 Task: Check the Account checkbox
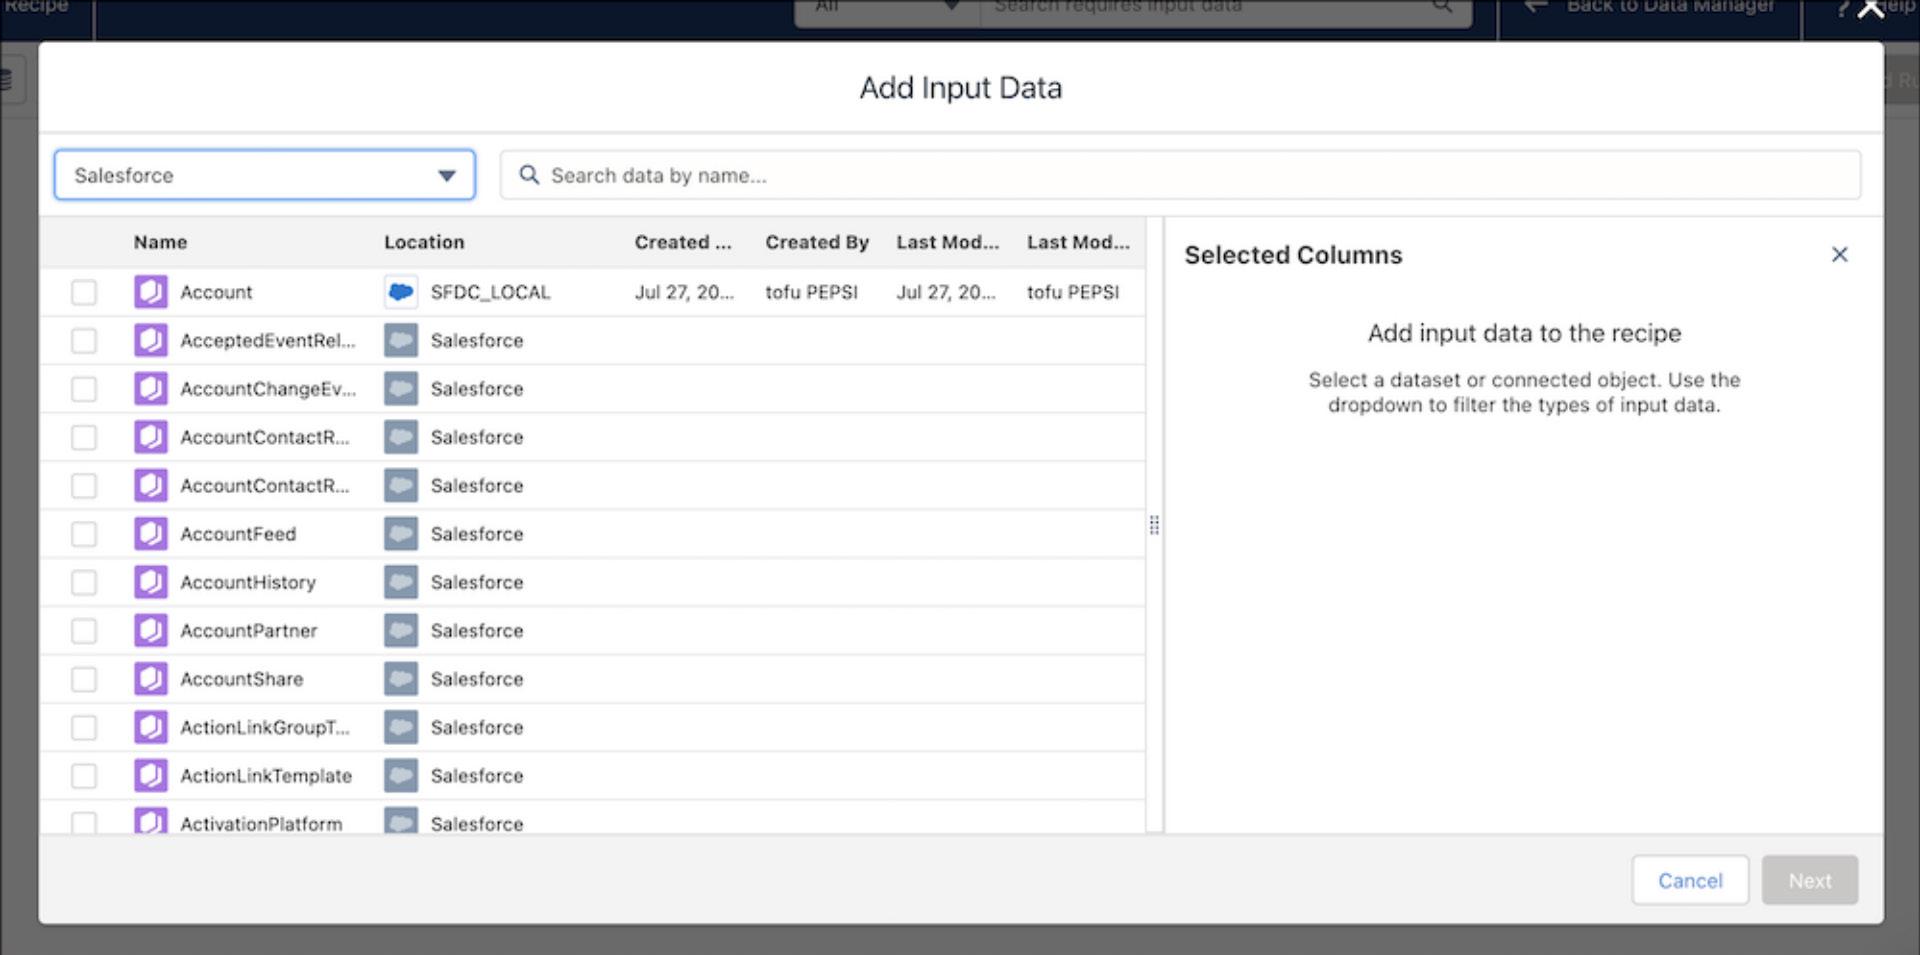(84, 292)
